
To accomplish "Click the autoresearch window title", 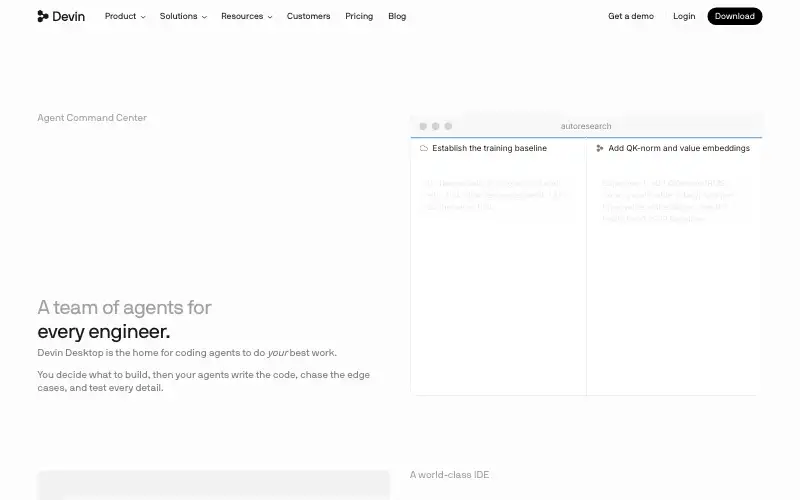I will click(586, 126).
